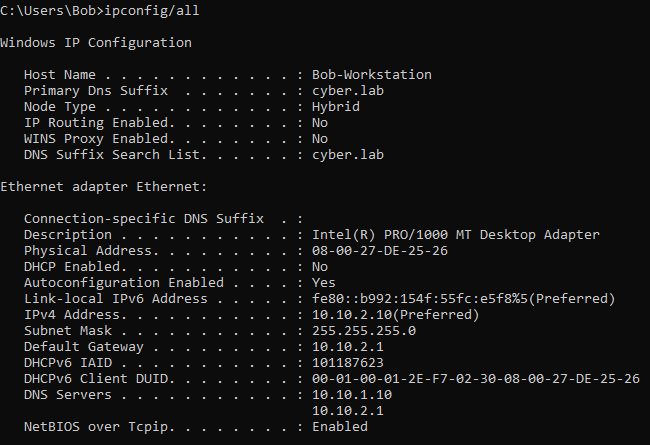This screenshot has width=650, height=445.
Task: Click the Primary Dns Suffix cyber.lab value
Action: (348, 91)
